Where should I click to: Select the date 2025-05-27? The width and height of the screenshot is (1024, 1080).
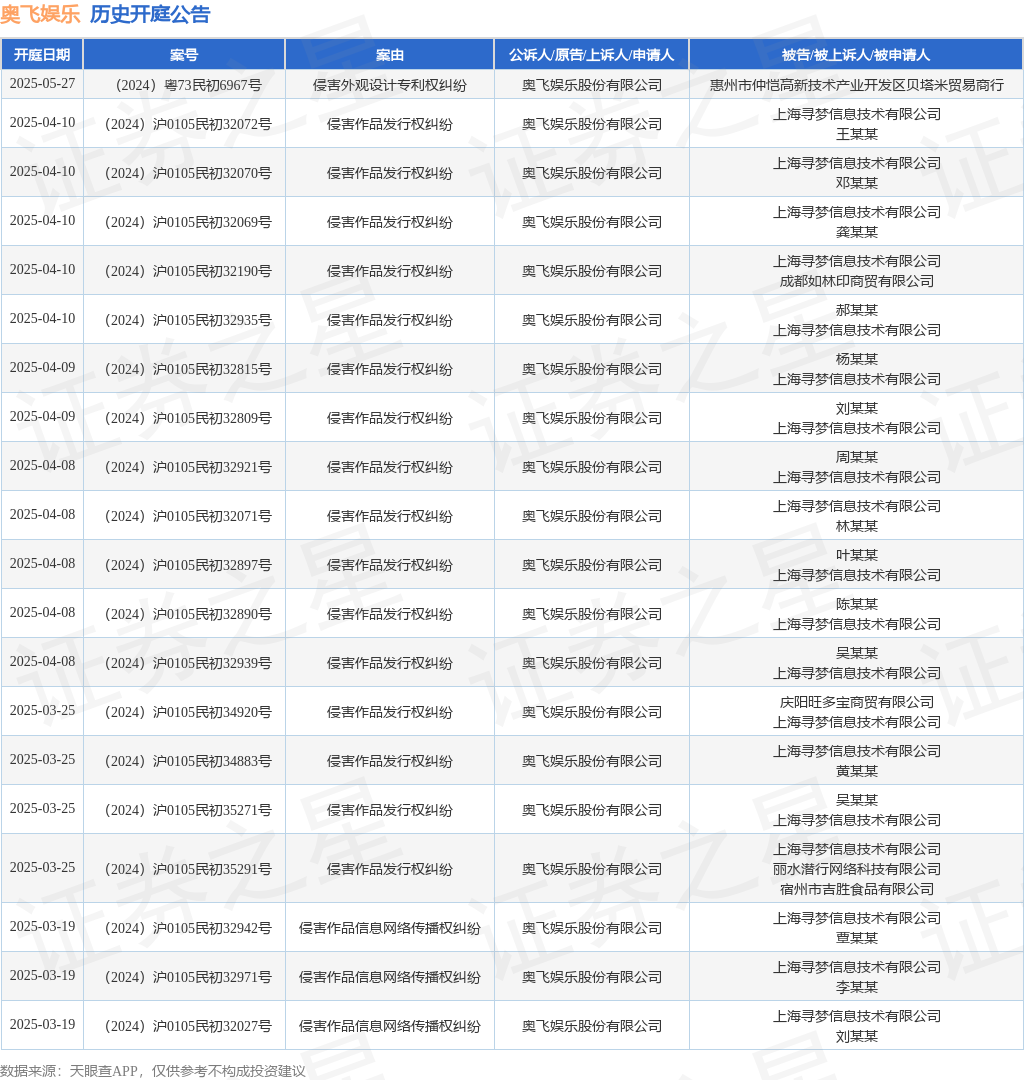click(x=42, y=83)
